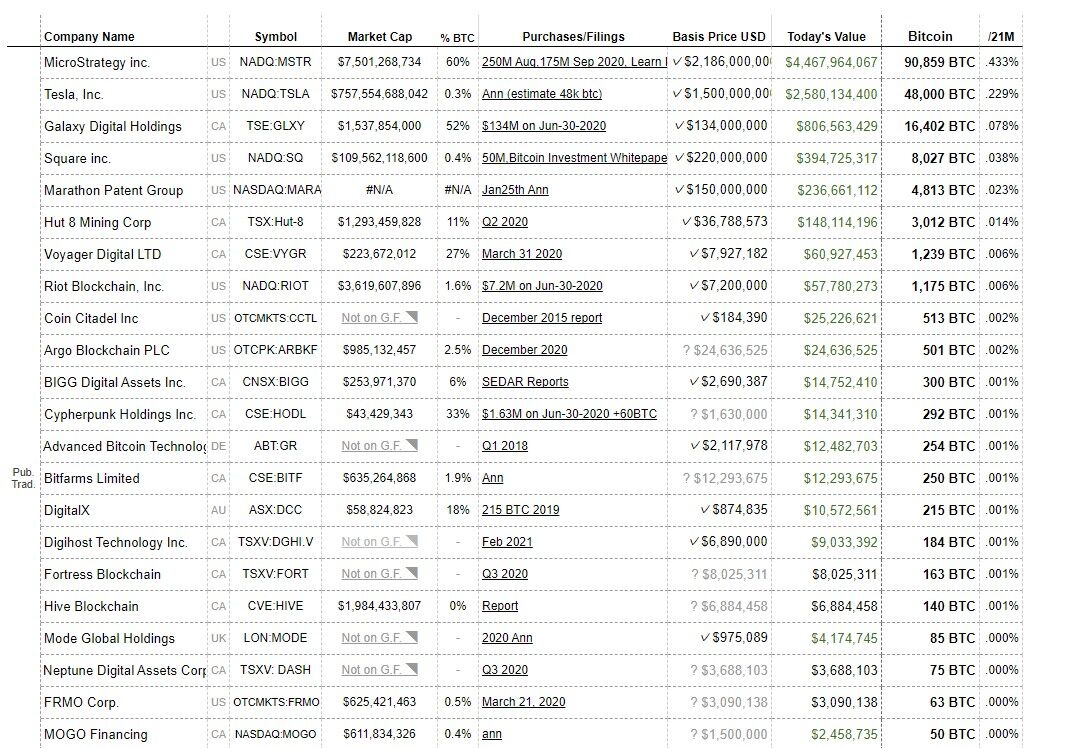
Task: Open Digihost Technology 'Feb 2021' link
Action: (x=507, y=542)
